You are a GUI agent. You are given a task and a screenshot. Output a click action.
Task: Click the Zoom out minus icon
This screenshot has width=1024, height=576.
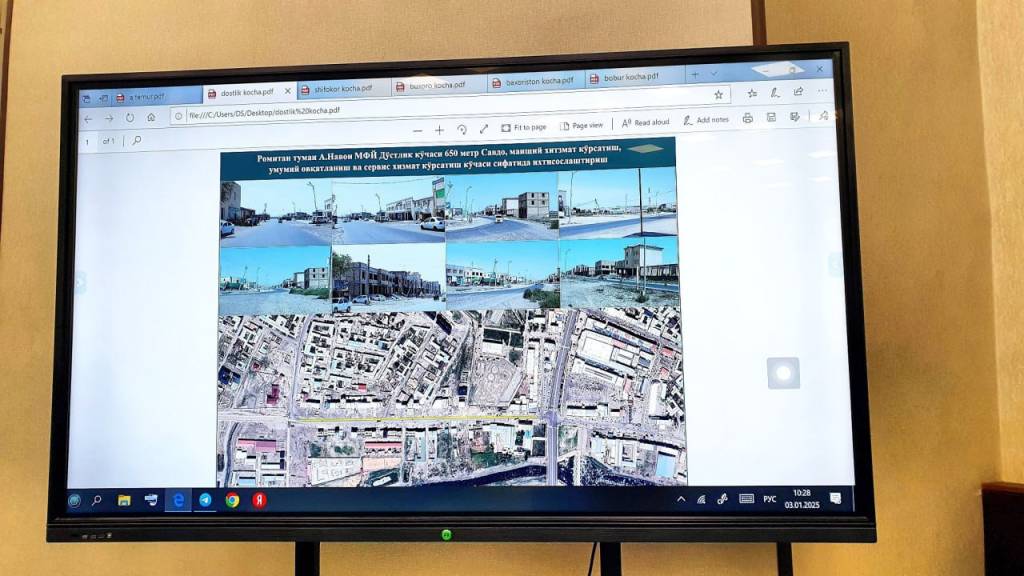(x=417, y=131)
